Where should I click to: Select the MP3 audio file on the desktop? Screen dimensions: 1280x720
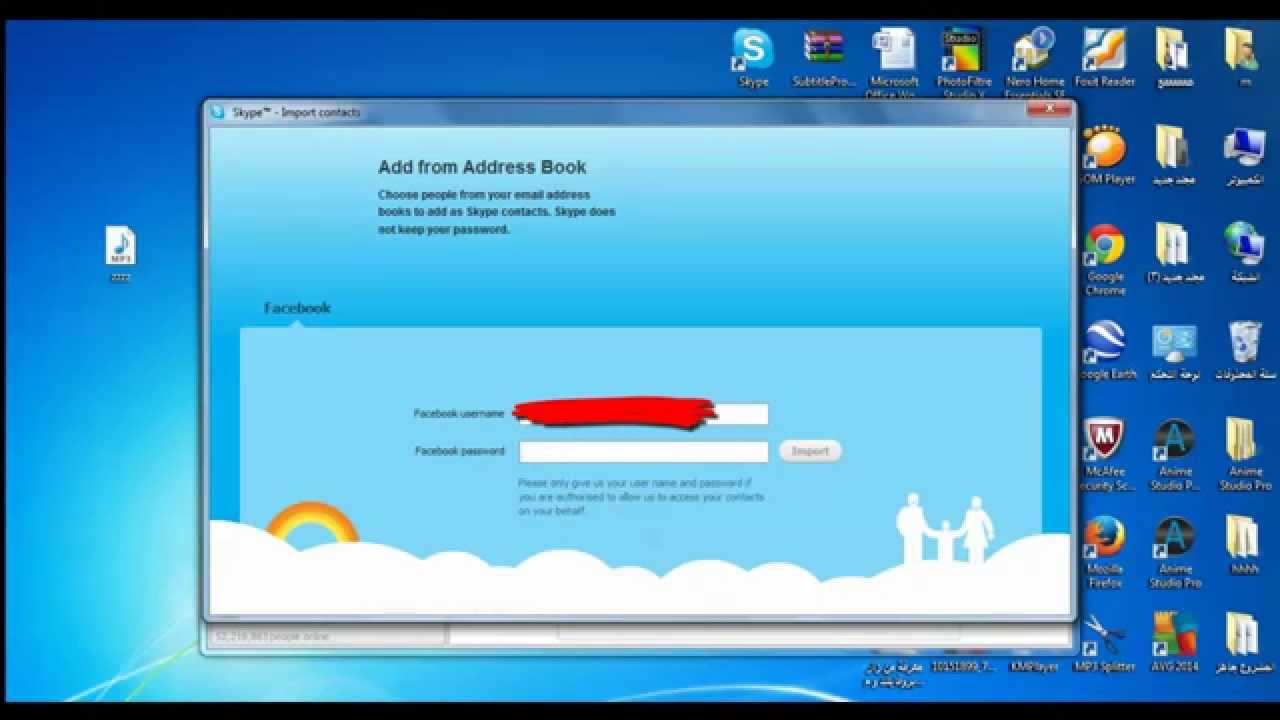click(x=120, y=254)
